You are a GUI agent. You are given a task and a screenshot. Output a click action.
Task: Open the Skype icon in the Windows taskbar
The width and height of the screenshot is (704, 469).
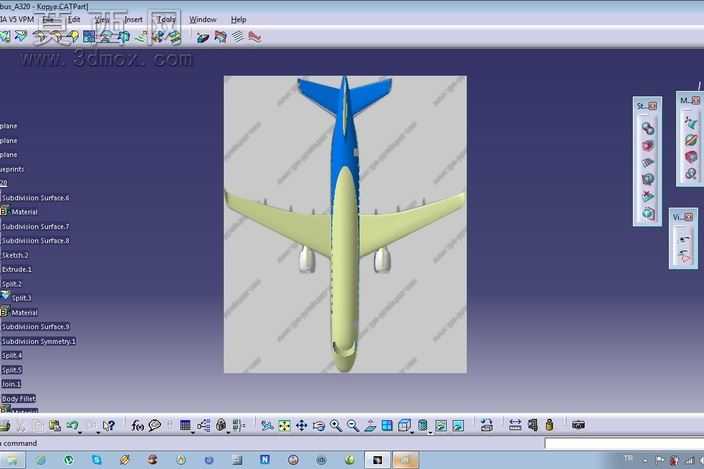pos(97,459)
